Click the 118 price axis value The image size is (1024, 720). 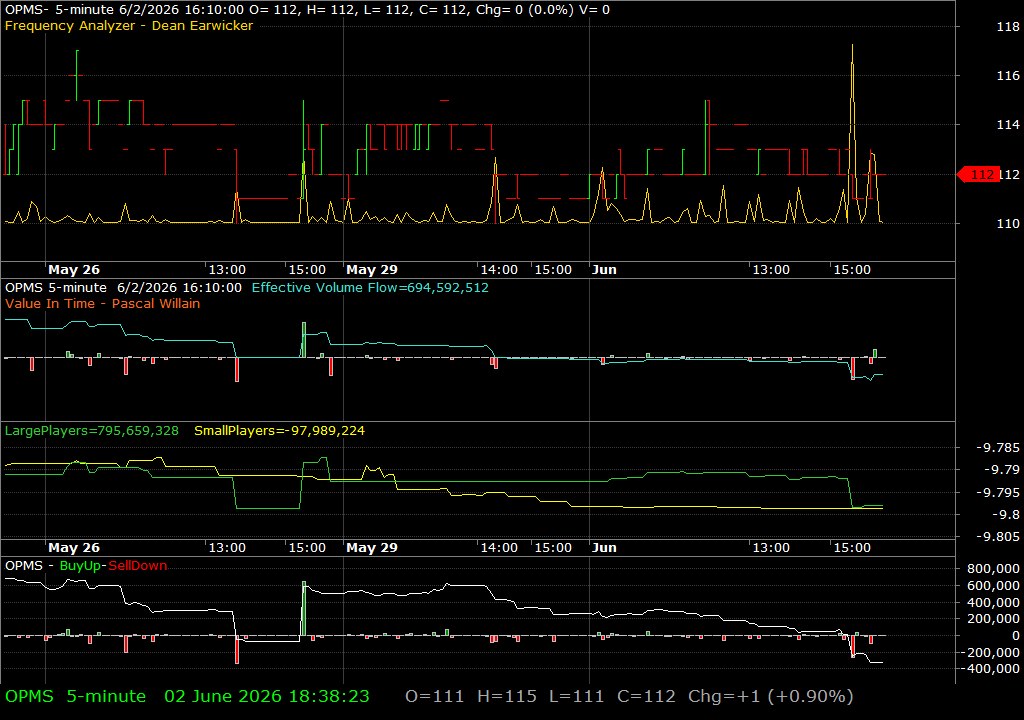coord(1008,27)
